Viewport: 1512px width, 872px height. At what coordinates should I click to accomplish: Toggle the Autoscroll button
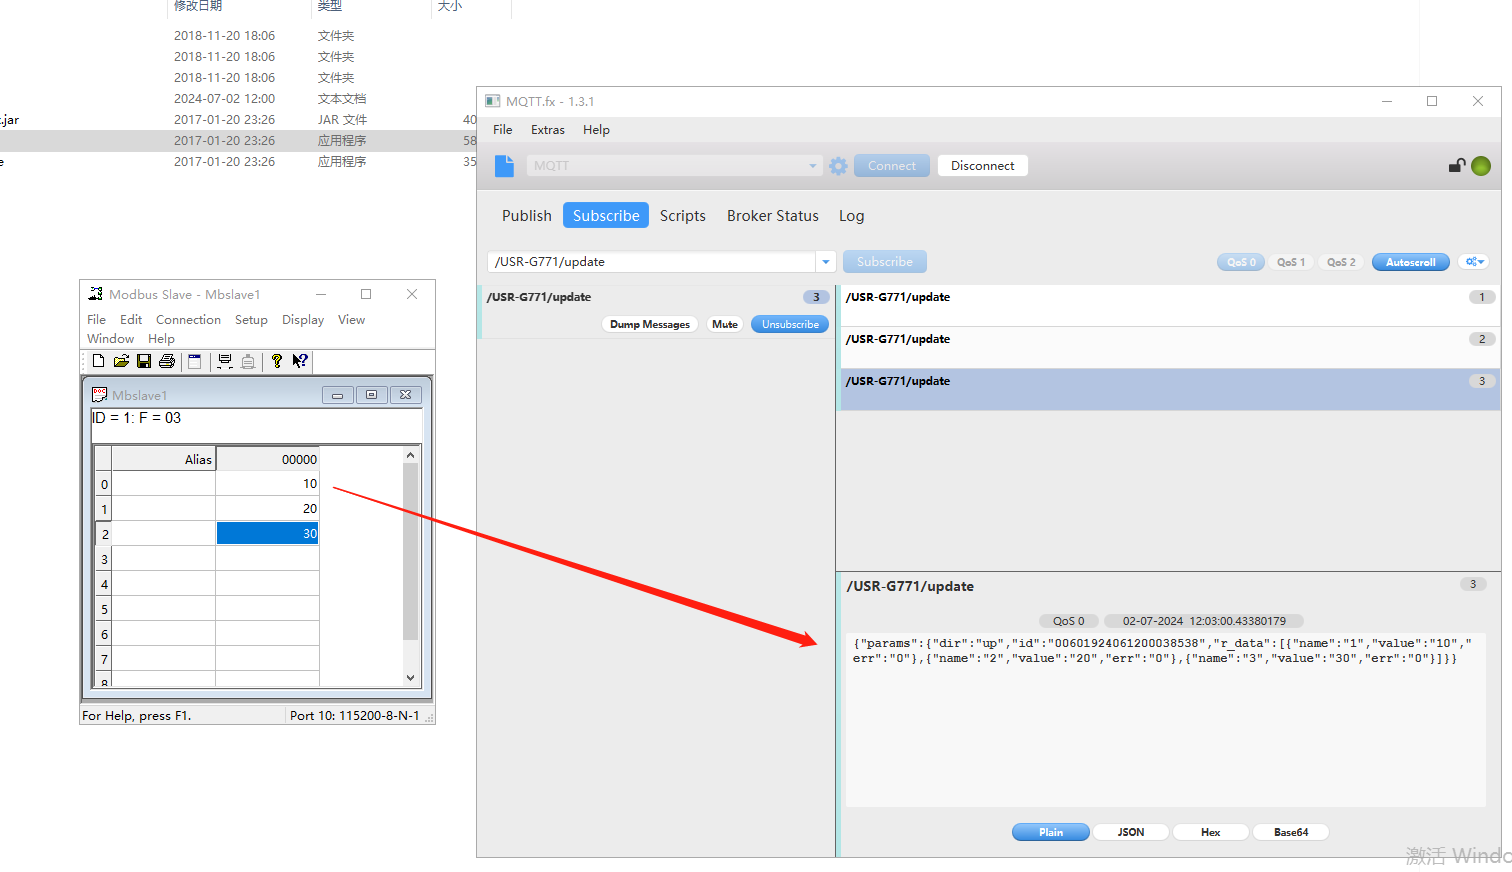point(1410,262)
